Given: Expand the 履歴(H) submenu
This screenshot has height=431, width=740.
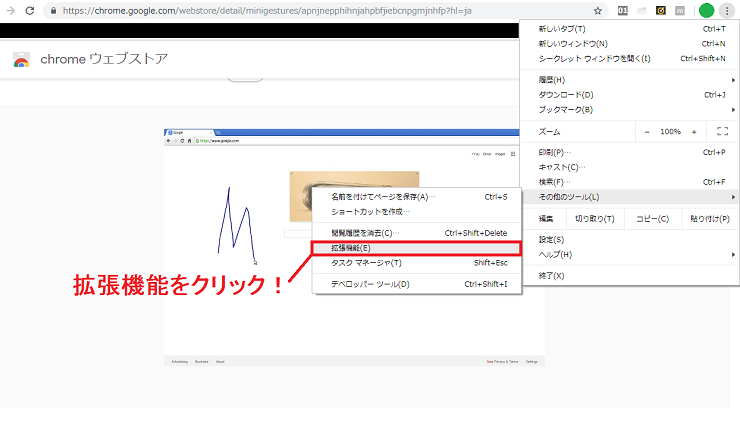Looking at the screenshot, I should tap(630, 80).
